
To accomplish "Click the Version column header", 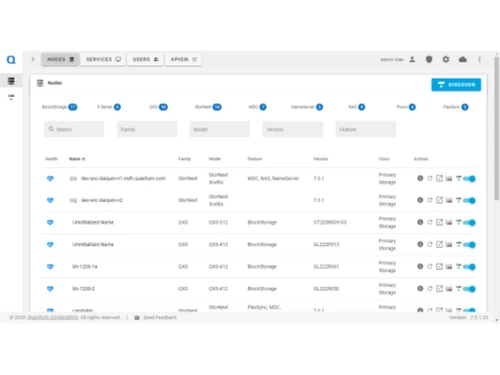I will pos(321,159).
